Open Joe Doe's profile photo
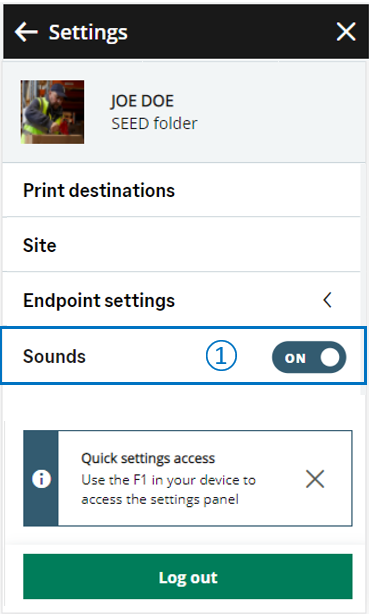This screenshot has width=369, height=614. 52,112
